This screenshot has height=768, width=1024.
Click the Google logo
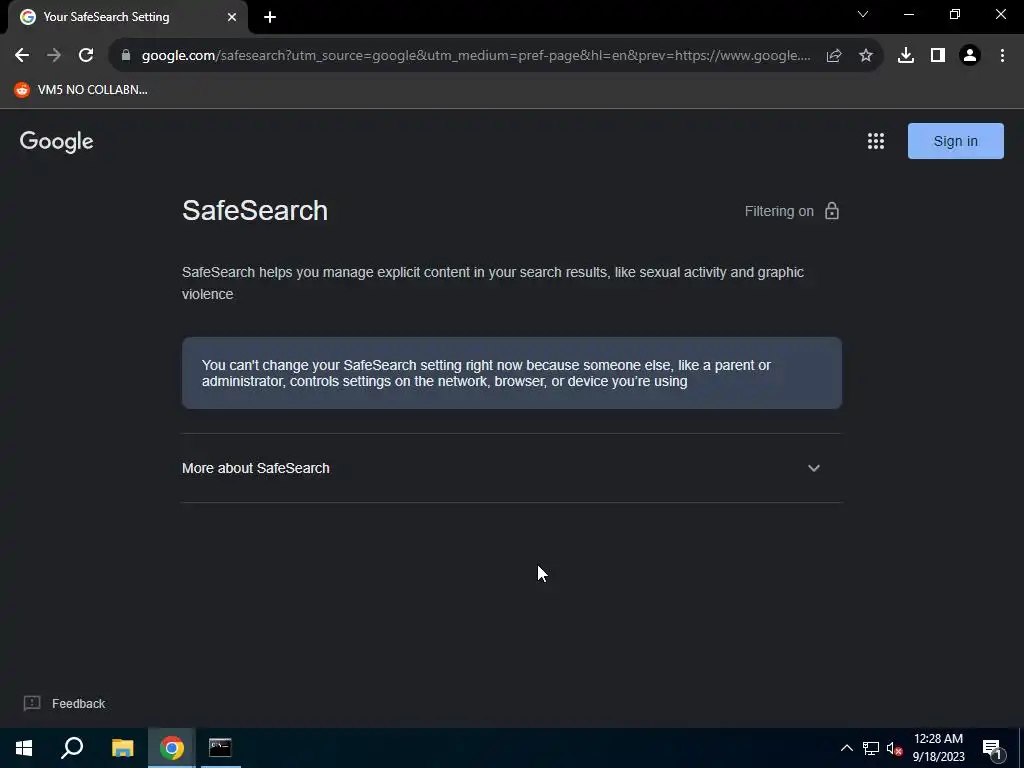click(57, 141)
